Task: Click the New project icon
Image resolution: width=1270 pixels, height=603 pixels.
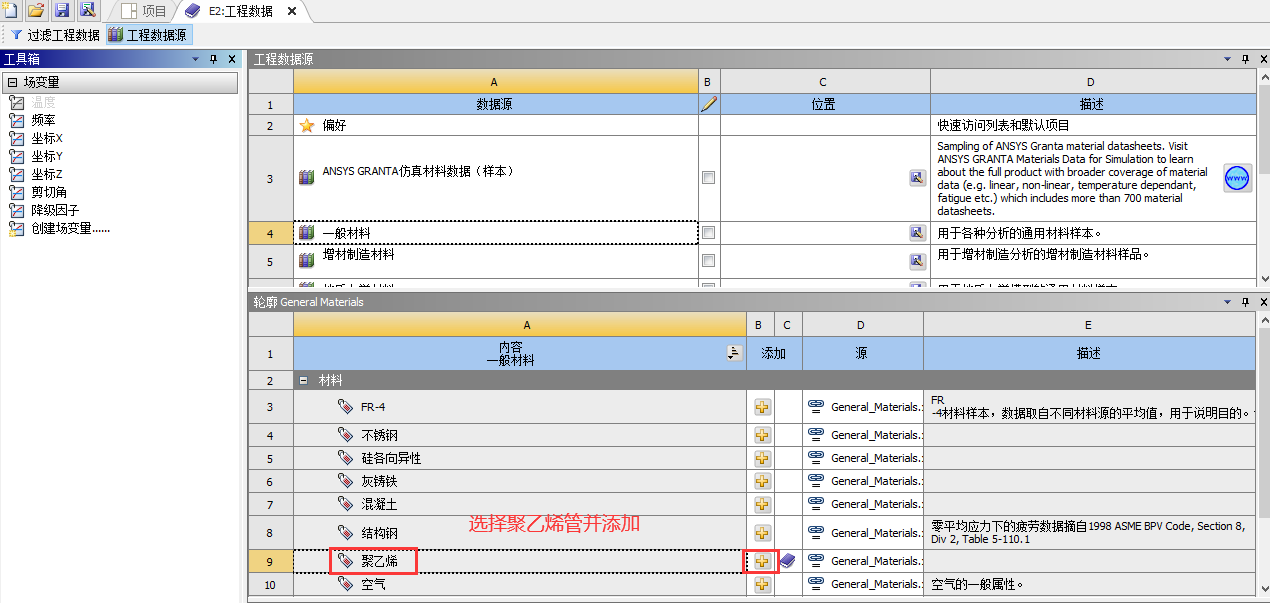Action: coord(10,11)
